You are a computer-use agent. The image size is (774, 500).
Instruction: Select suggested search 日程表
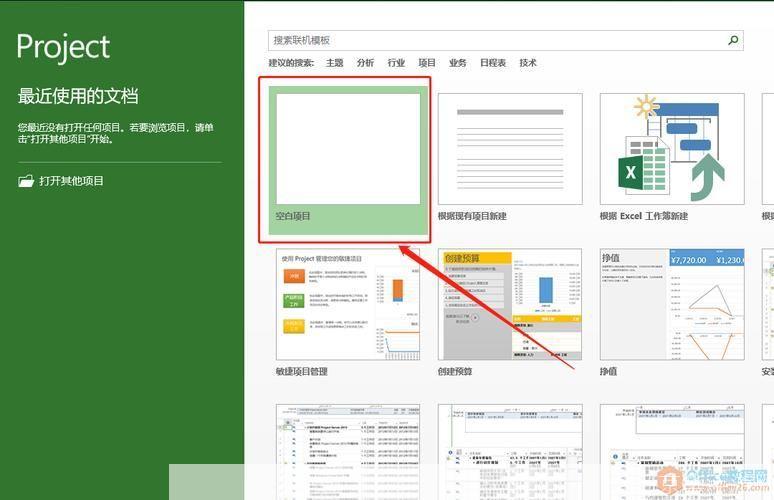coord(493,63)
